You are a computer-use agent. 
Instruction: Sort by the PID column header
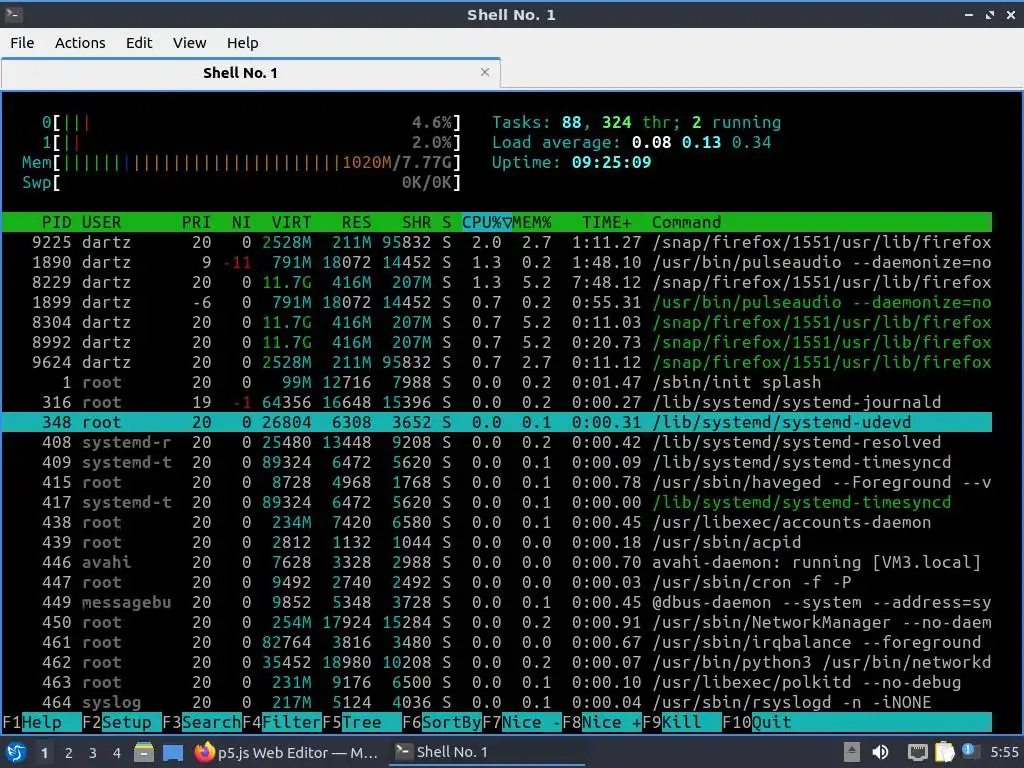pyautogui.click(x=56, y=222)
